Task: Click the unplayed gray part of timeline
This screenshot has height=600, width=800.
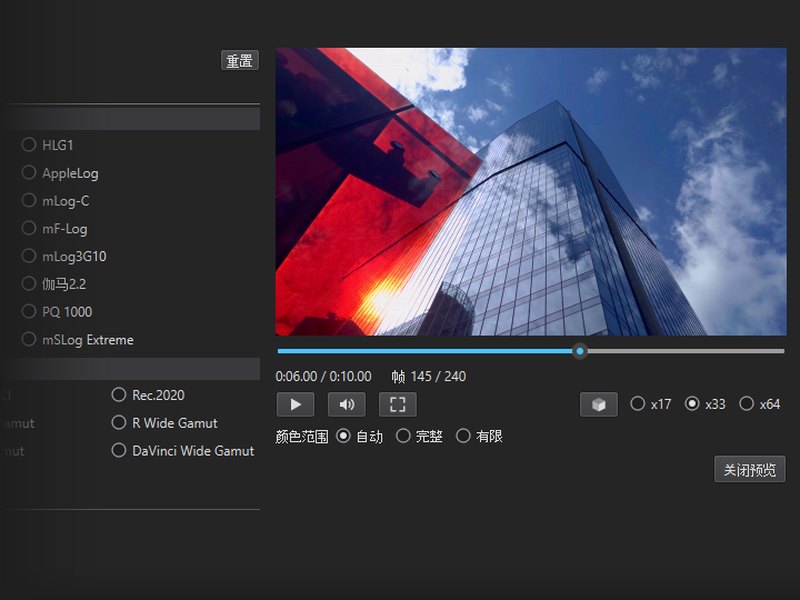Action: (x=685, y=351)
